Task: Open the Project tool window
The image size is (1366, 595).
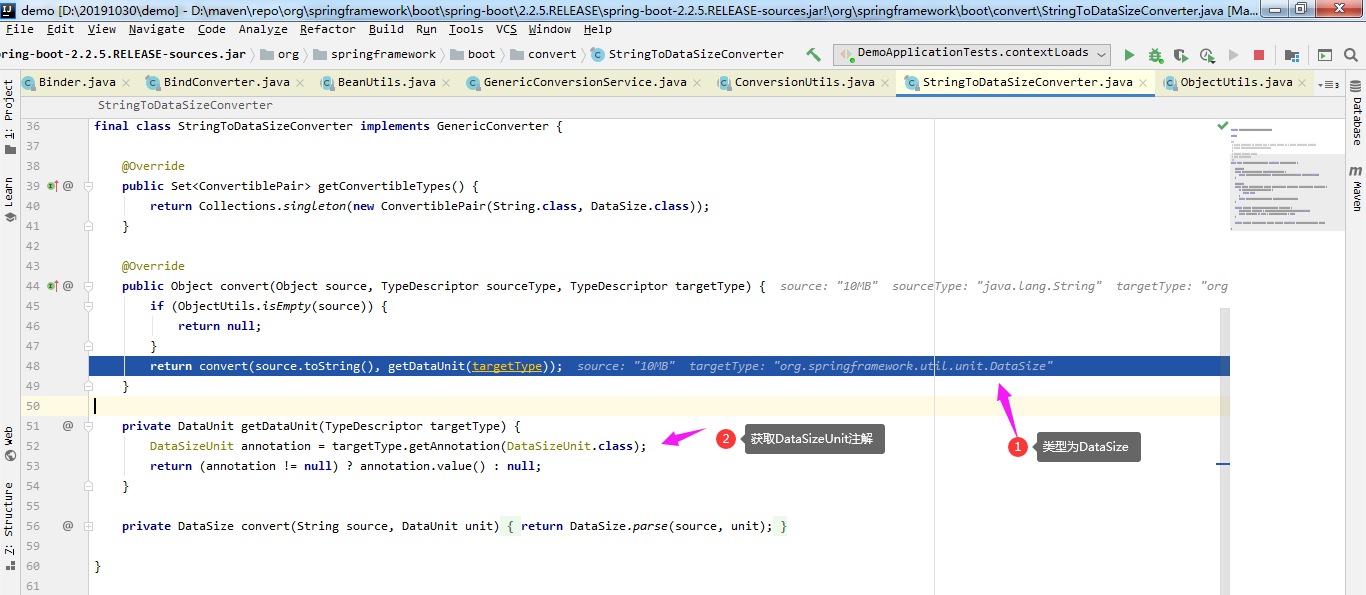Action: [x=9, y=119]
